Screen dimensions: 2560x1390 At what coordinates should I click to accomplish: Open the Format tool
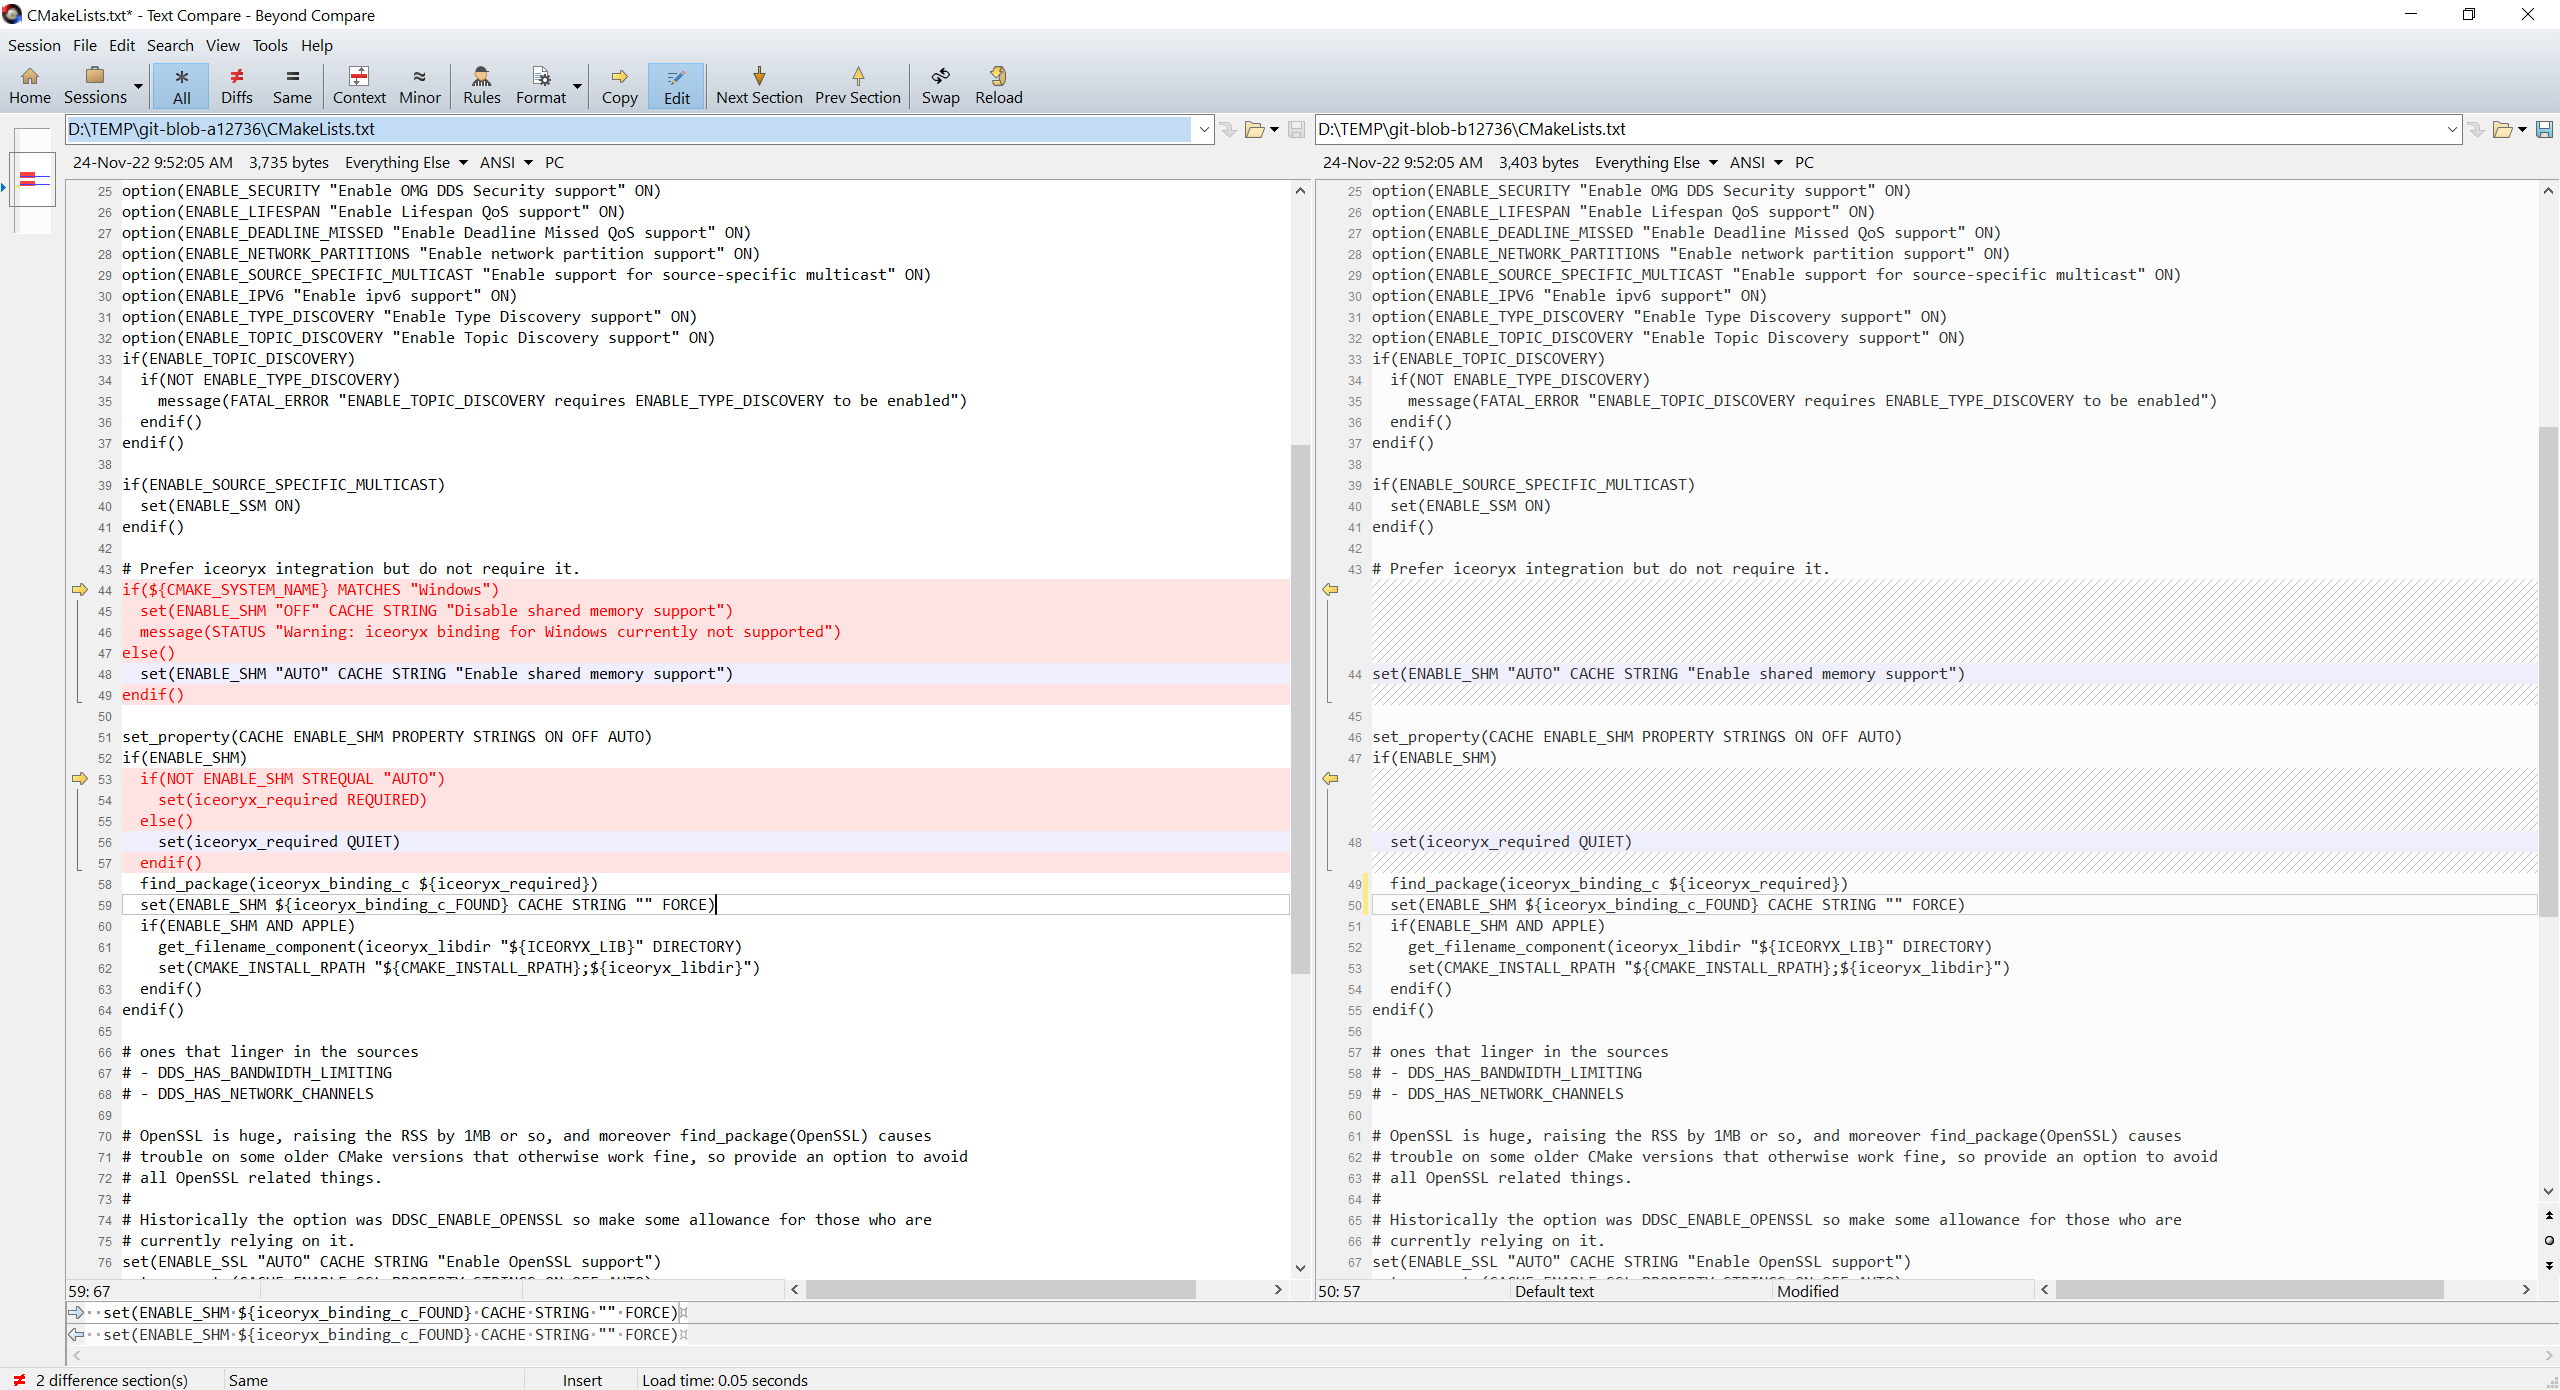point(540,86)
